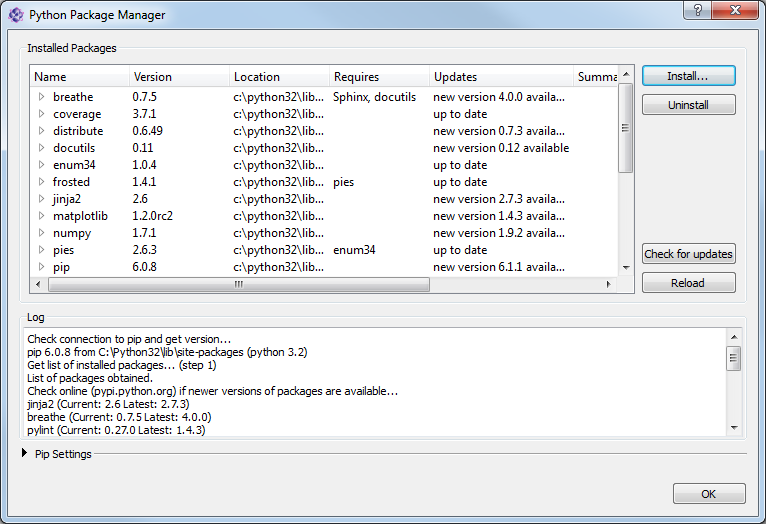Select the frosted package name
The image size is (766, 524).
click(x=71, y=182)
